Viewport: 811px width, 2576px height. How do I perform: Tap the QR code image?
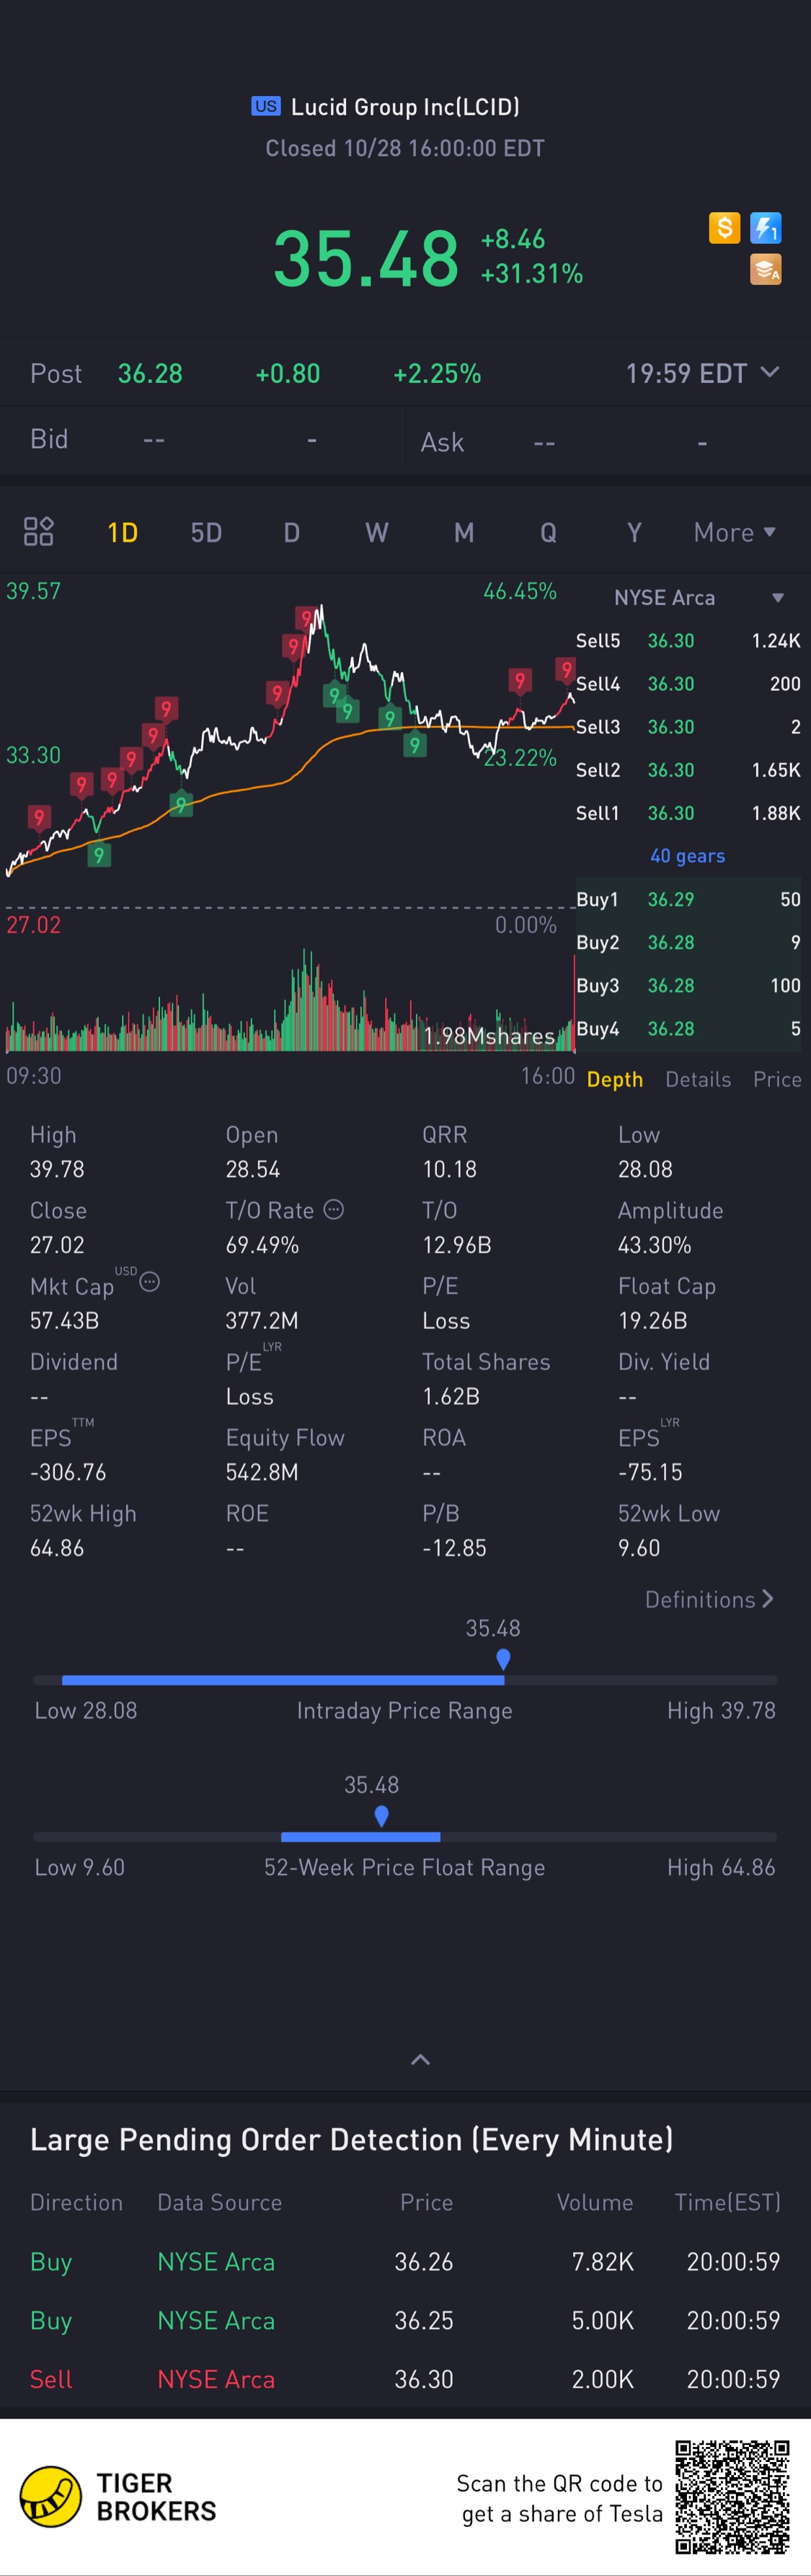[732, 2497]
